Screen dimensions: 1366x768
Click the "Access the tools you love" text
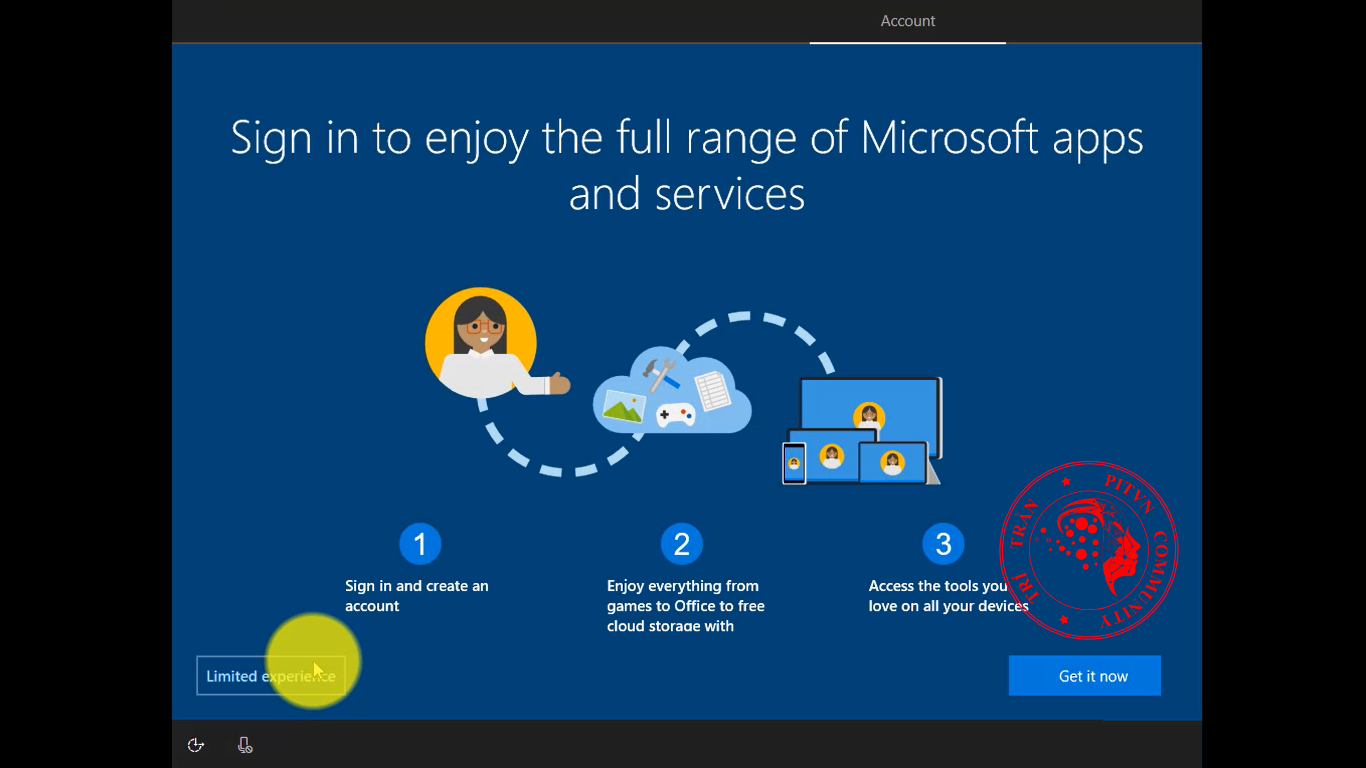tap(948, 596)
